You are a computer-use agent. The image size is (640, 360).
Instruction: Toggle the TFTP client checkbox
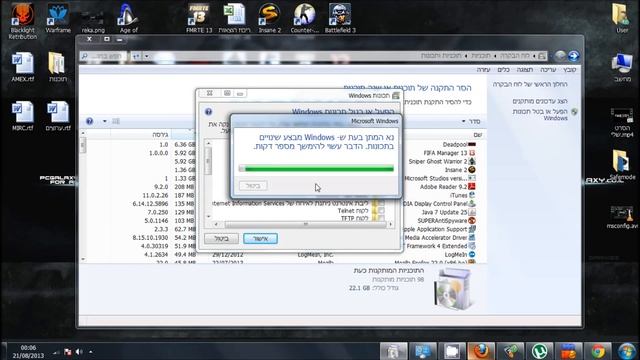(x=381, y=218)
